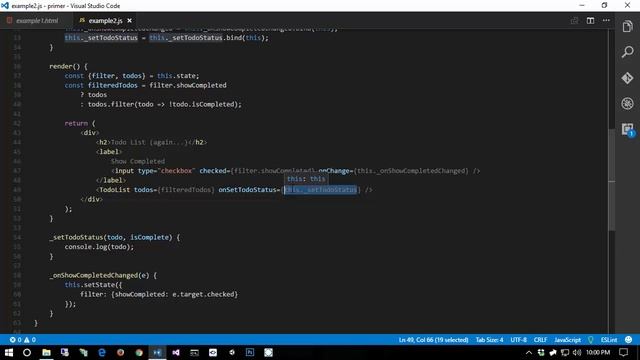
Task: Open the command prompt from the taskbar
Action: tap(194, 352)
